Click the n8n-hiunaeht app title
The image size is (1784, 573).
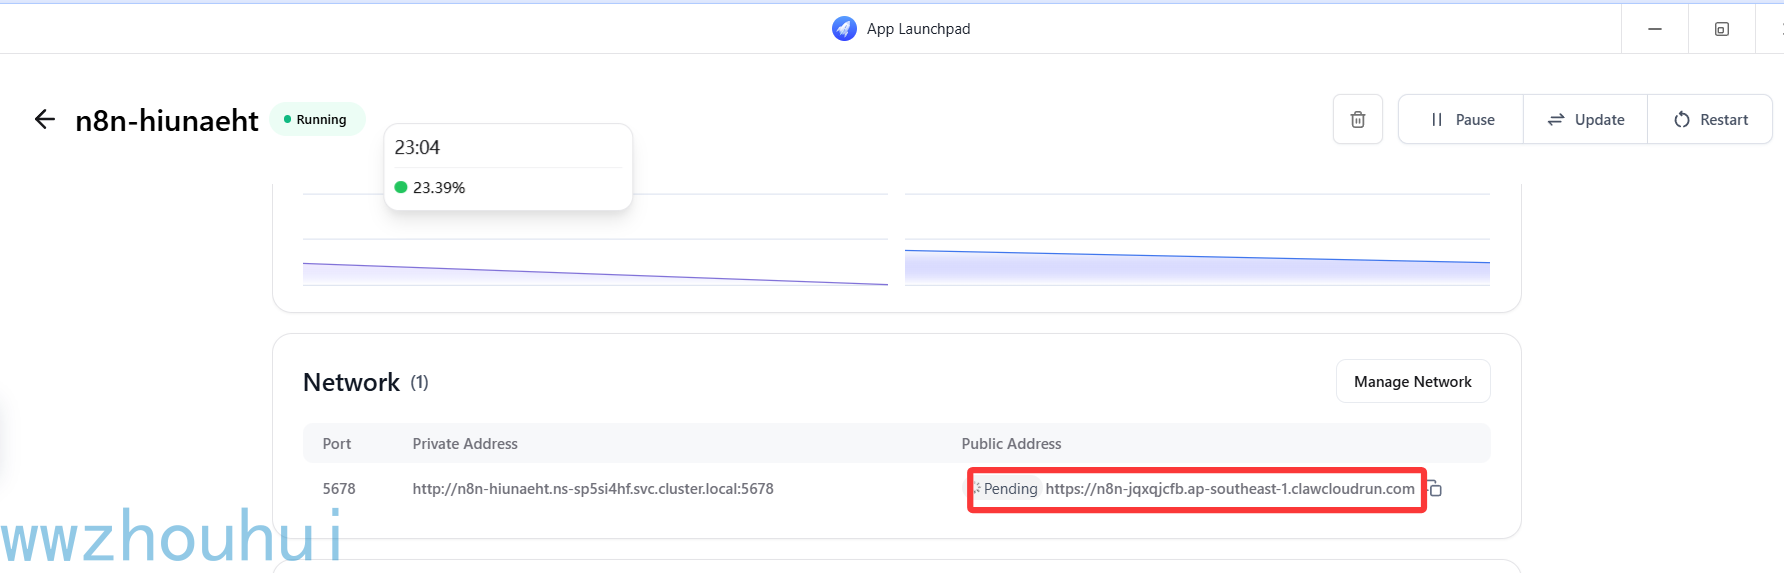pos(167,120)
